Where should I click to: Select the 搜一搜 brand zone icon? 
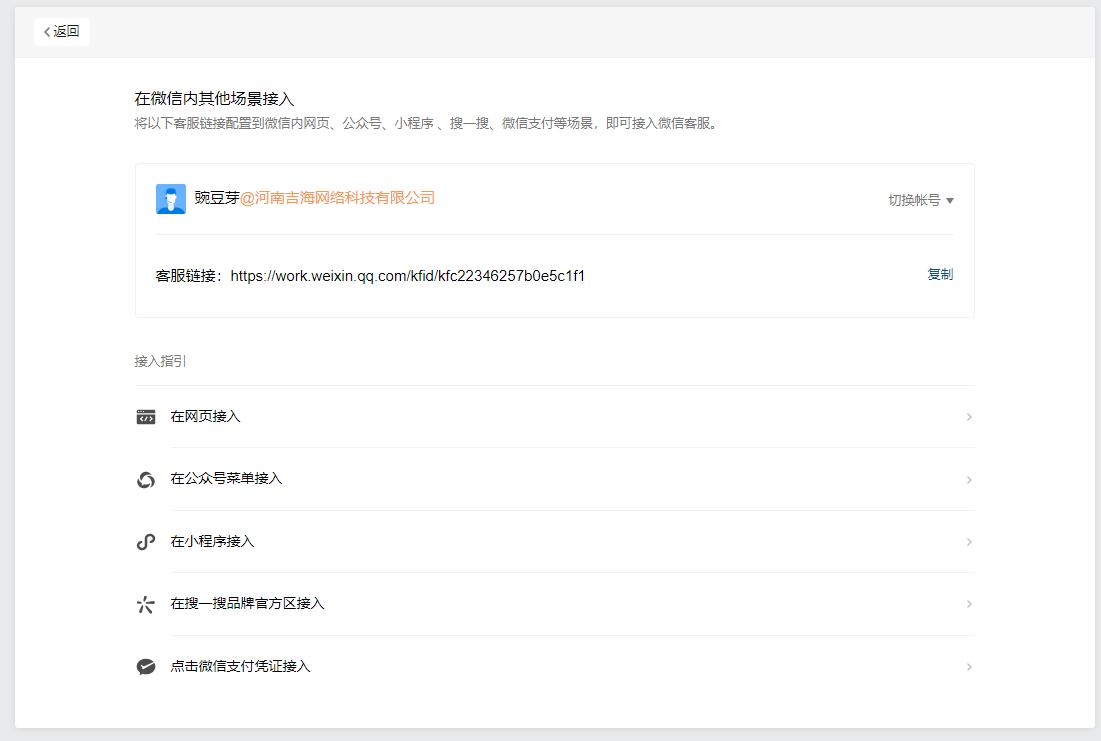pyautogui.click(x=146, y=604)
